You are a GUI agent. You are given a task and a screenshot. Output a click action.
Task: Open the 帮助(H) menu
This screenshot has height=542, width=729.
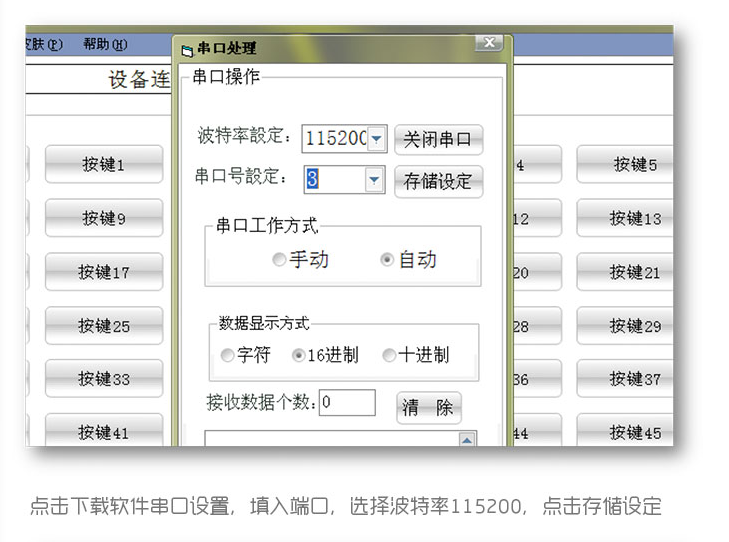click(105, 45)
